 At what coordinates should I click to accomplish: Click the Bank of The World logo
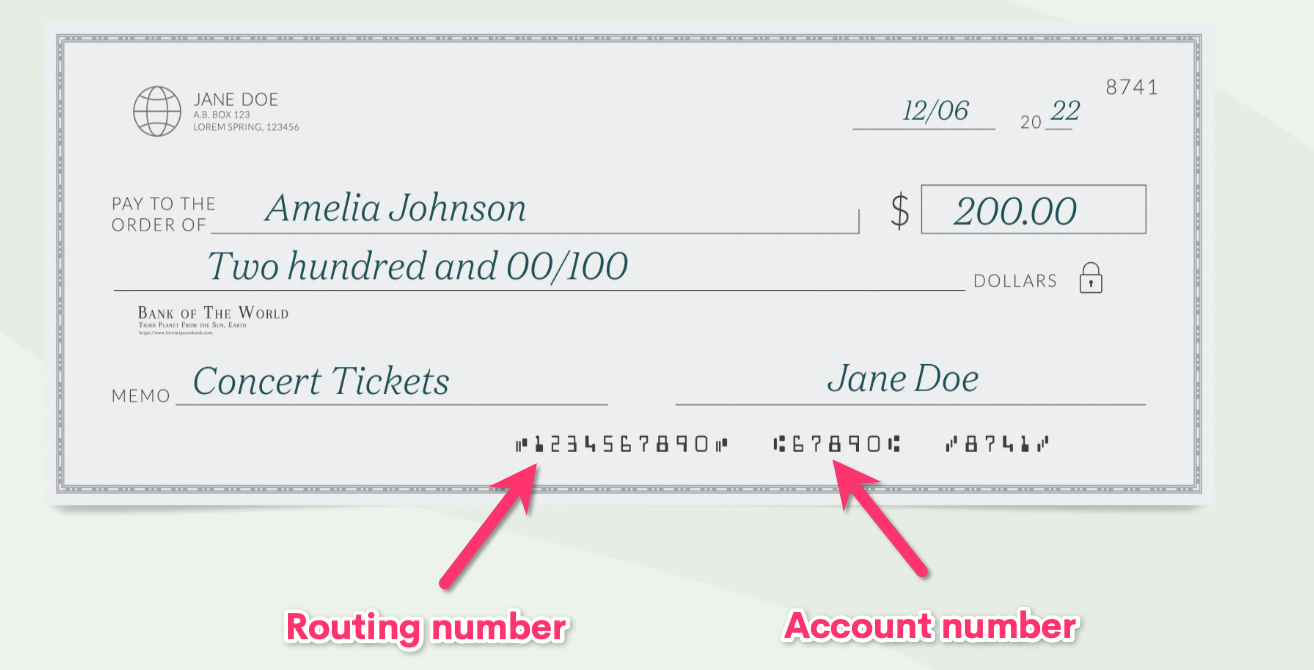213,318
